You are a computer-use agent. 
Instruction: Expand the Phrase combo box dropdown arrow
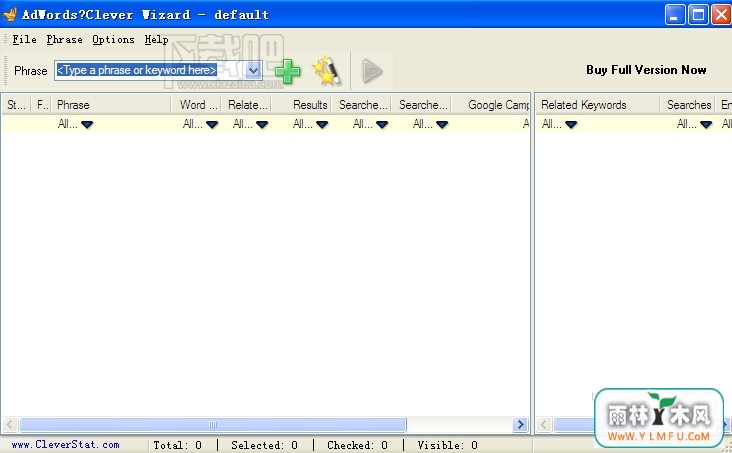click(253, 71)
